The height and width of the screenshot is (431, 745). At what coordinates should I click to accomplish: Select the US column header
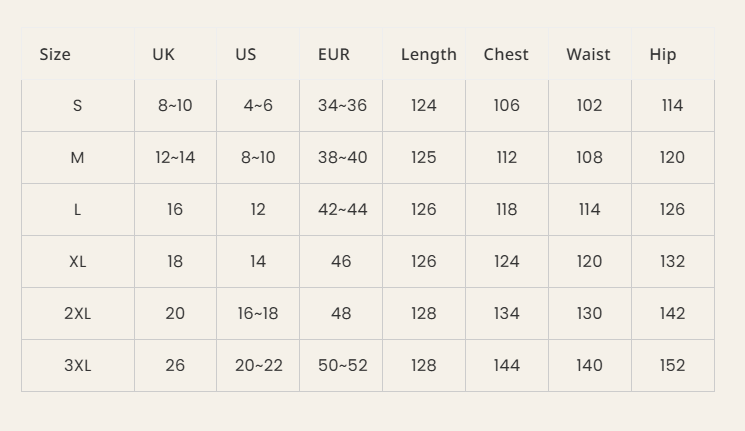pyautogui.click(x=246, y=55)
